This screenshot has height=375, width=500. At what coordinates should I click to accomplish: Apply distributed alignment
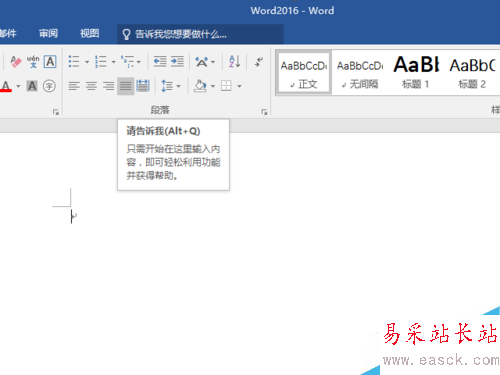[143, 86]
